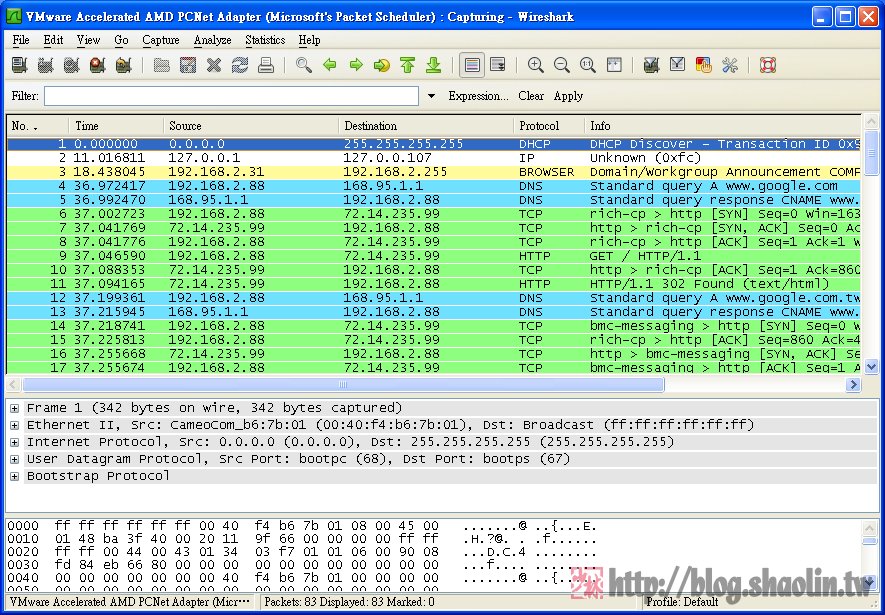This screenshot has height=615, width=885.
Task: Open the list of capture interfaces
Action: point(20,65)
